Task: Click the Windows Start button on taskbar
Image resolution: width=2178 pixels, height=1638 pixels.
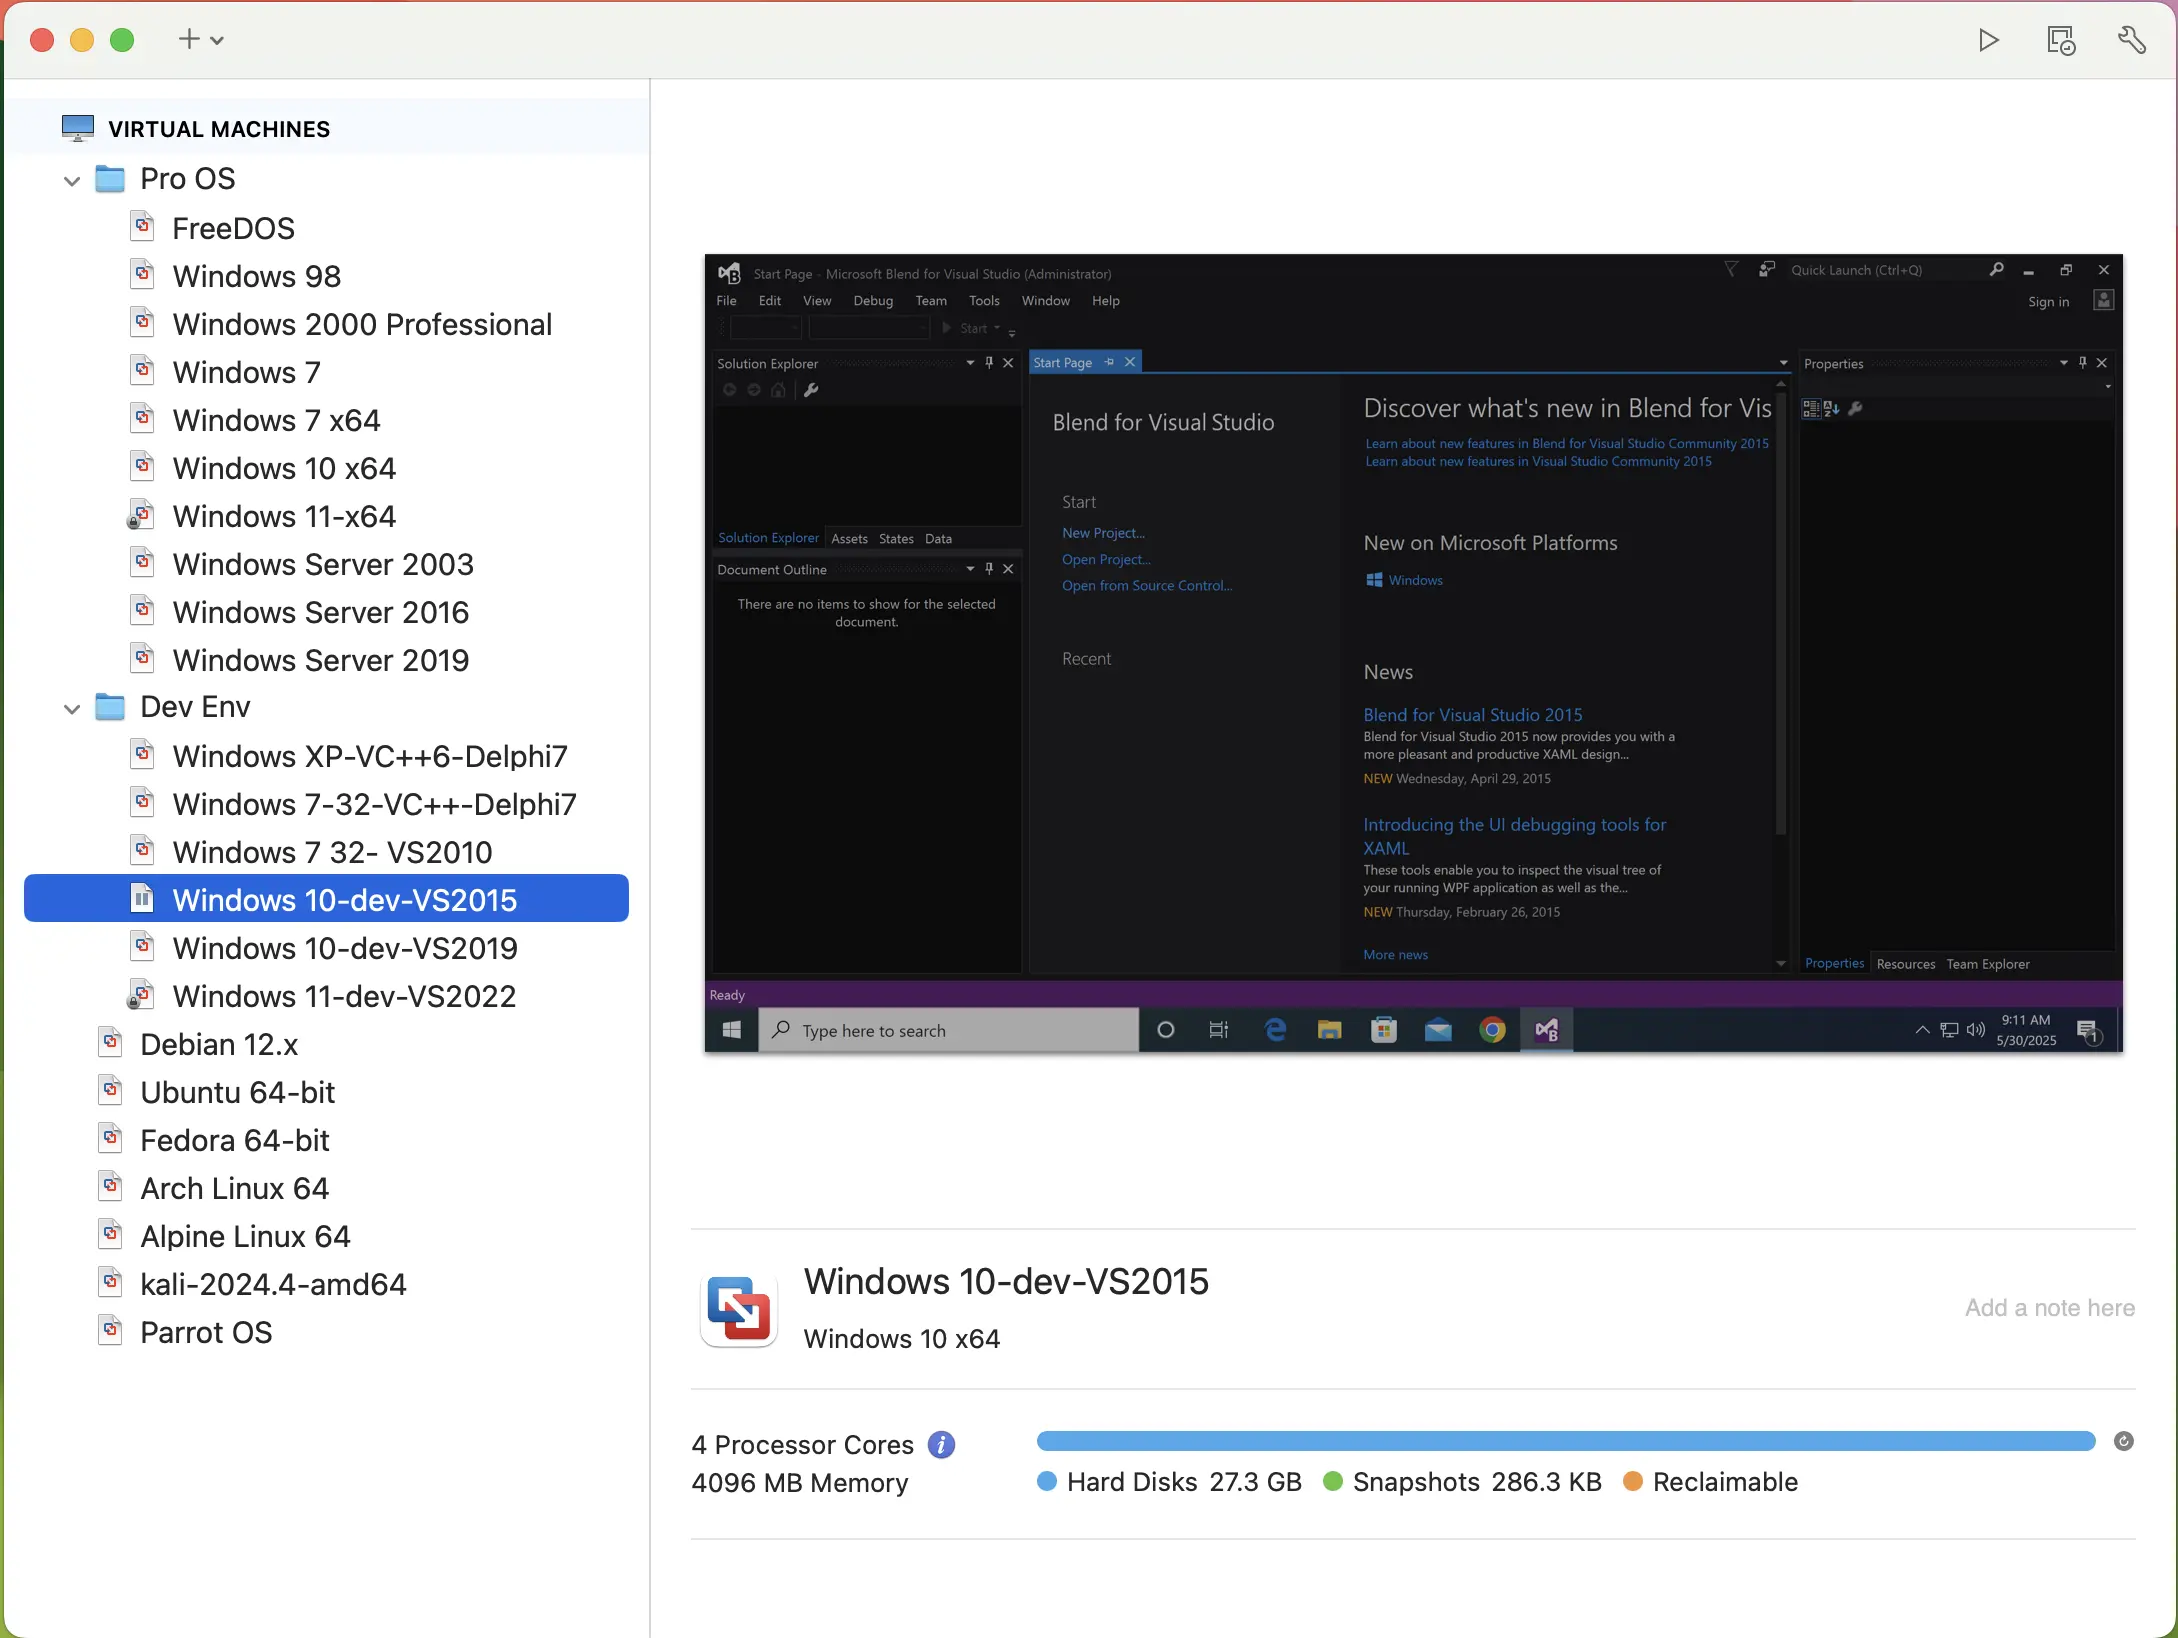Action: coord(732,1030)
